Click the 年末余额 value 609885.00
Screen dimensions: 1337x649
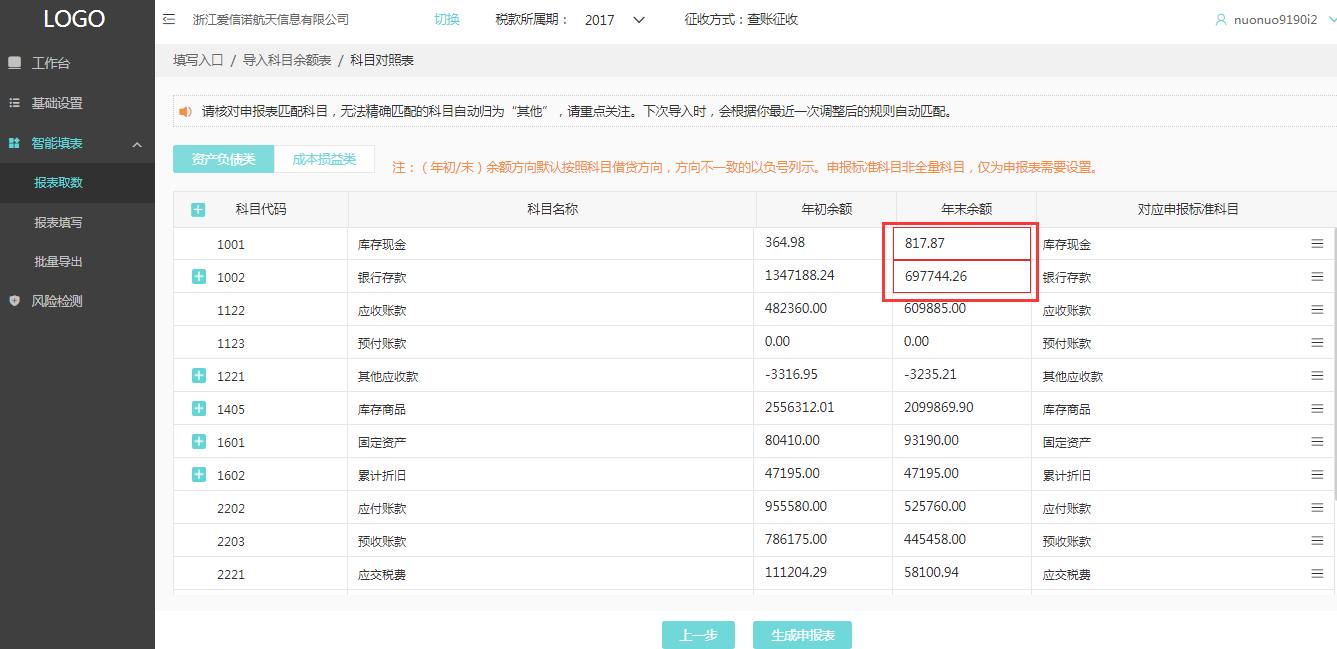coord(935,308)
